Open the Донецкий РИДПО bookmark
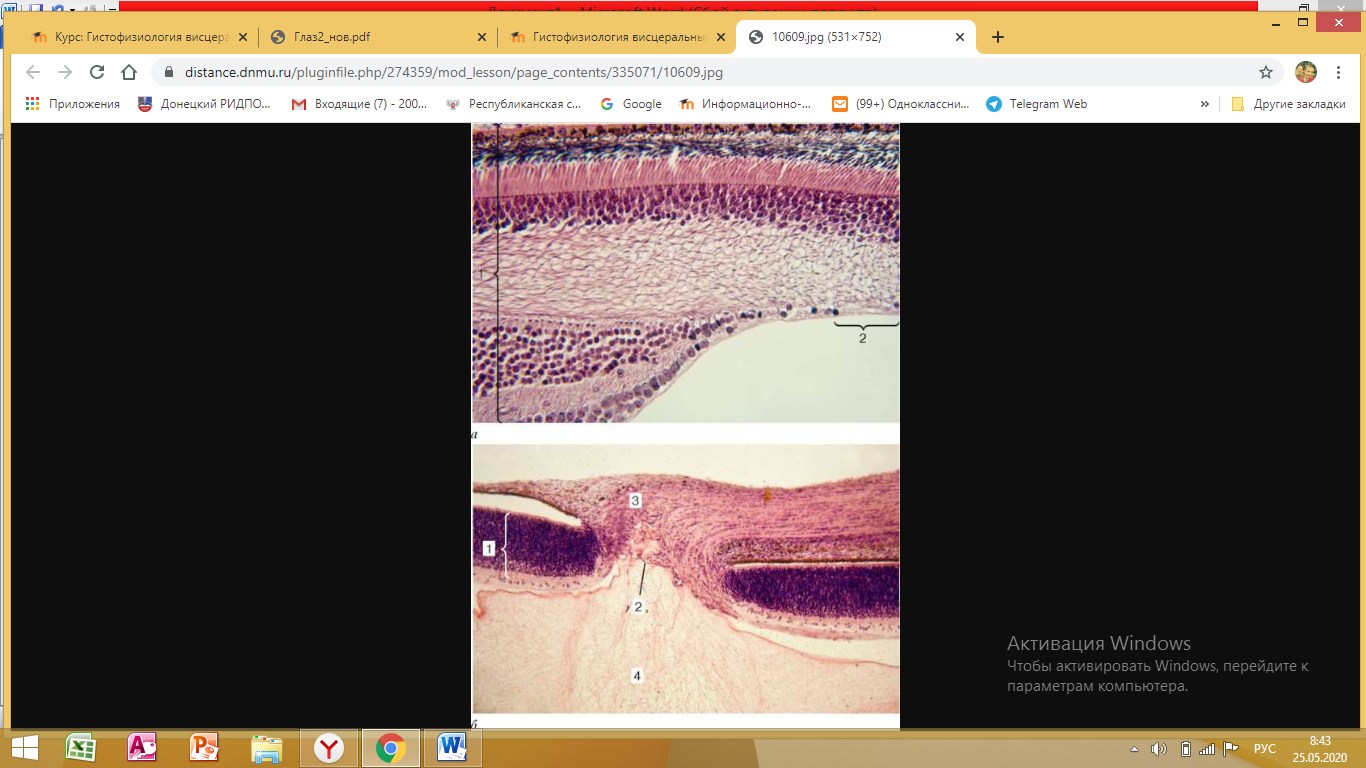 [x=204, y=104]
